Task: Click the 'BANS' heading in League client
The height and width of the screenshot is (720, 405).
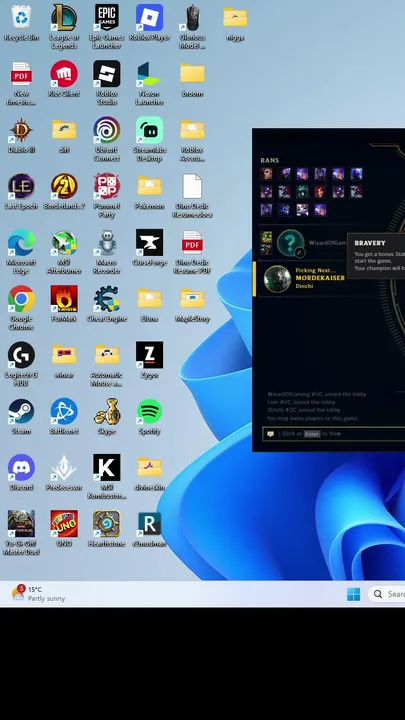Action: point(270,160)
